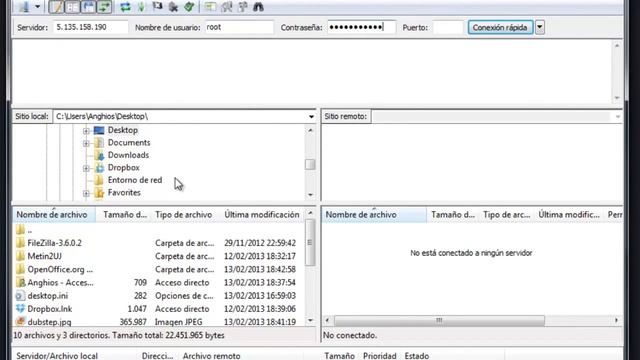Toggle message log display

pos(56,7)
